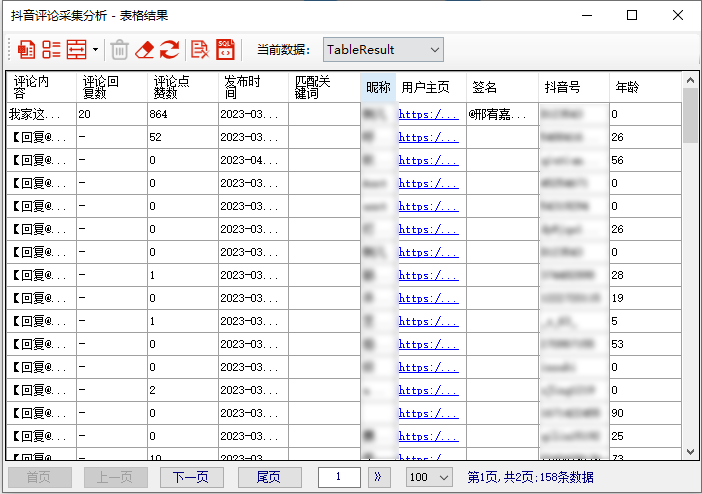Image resolution: width=702 pixels, height=494 pixels.
Task: Click the trash delete icon
Action: pos(119,49)
